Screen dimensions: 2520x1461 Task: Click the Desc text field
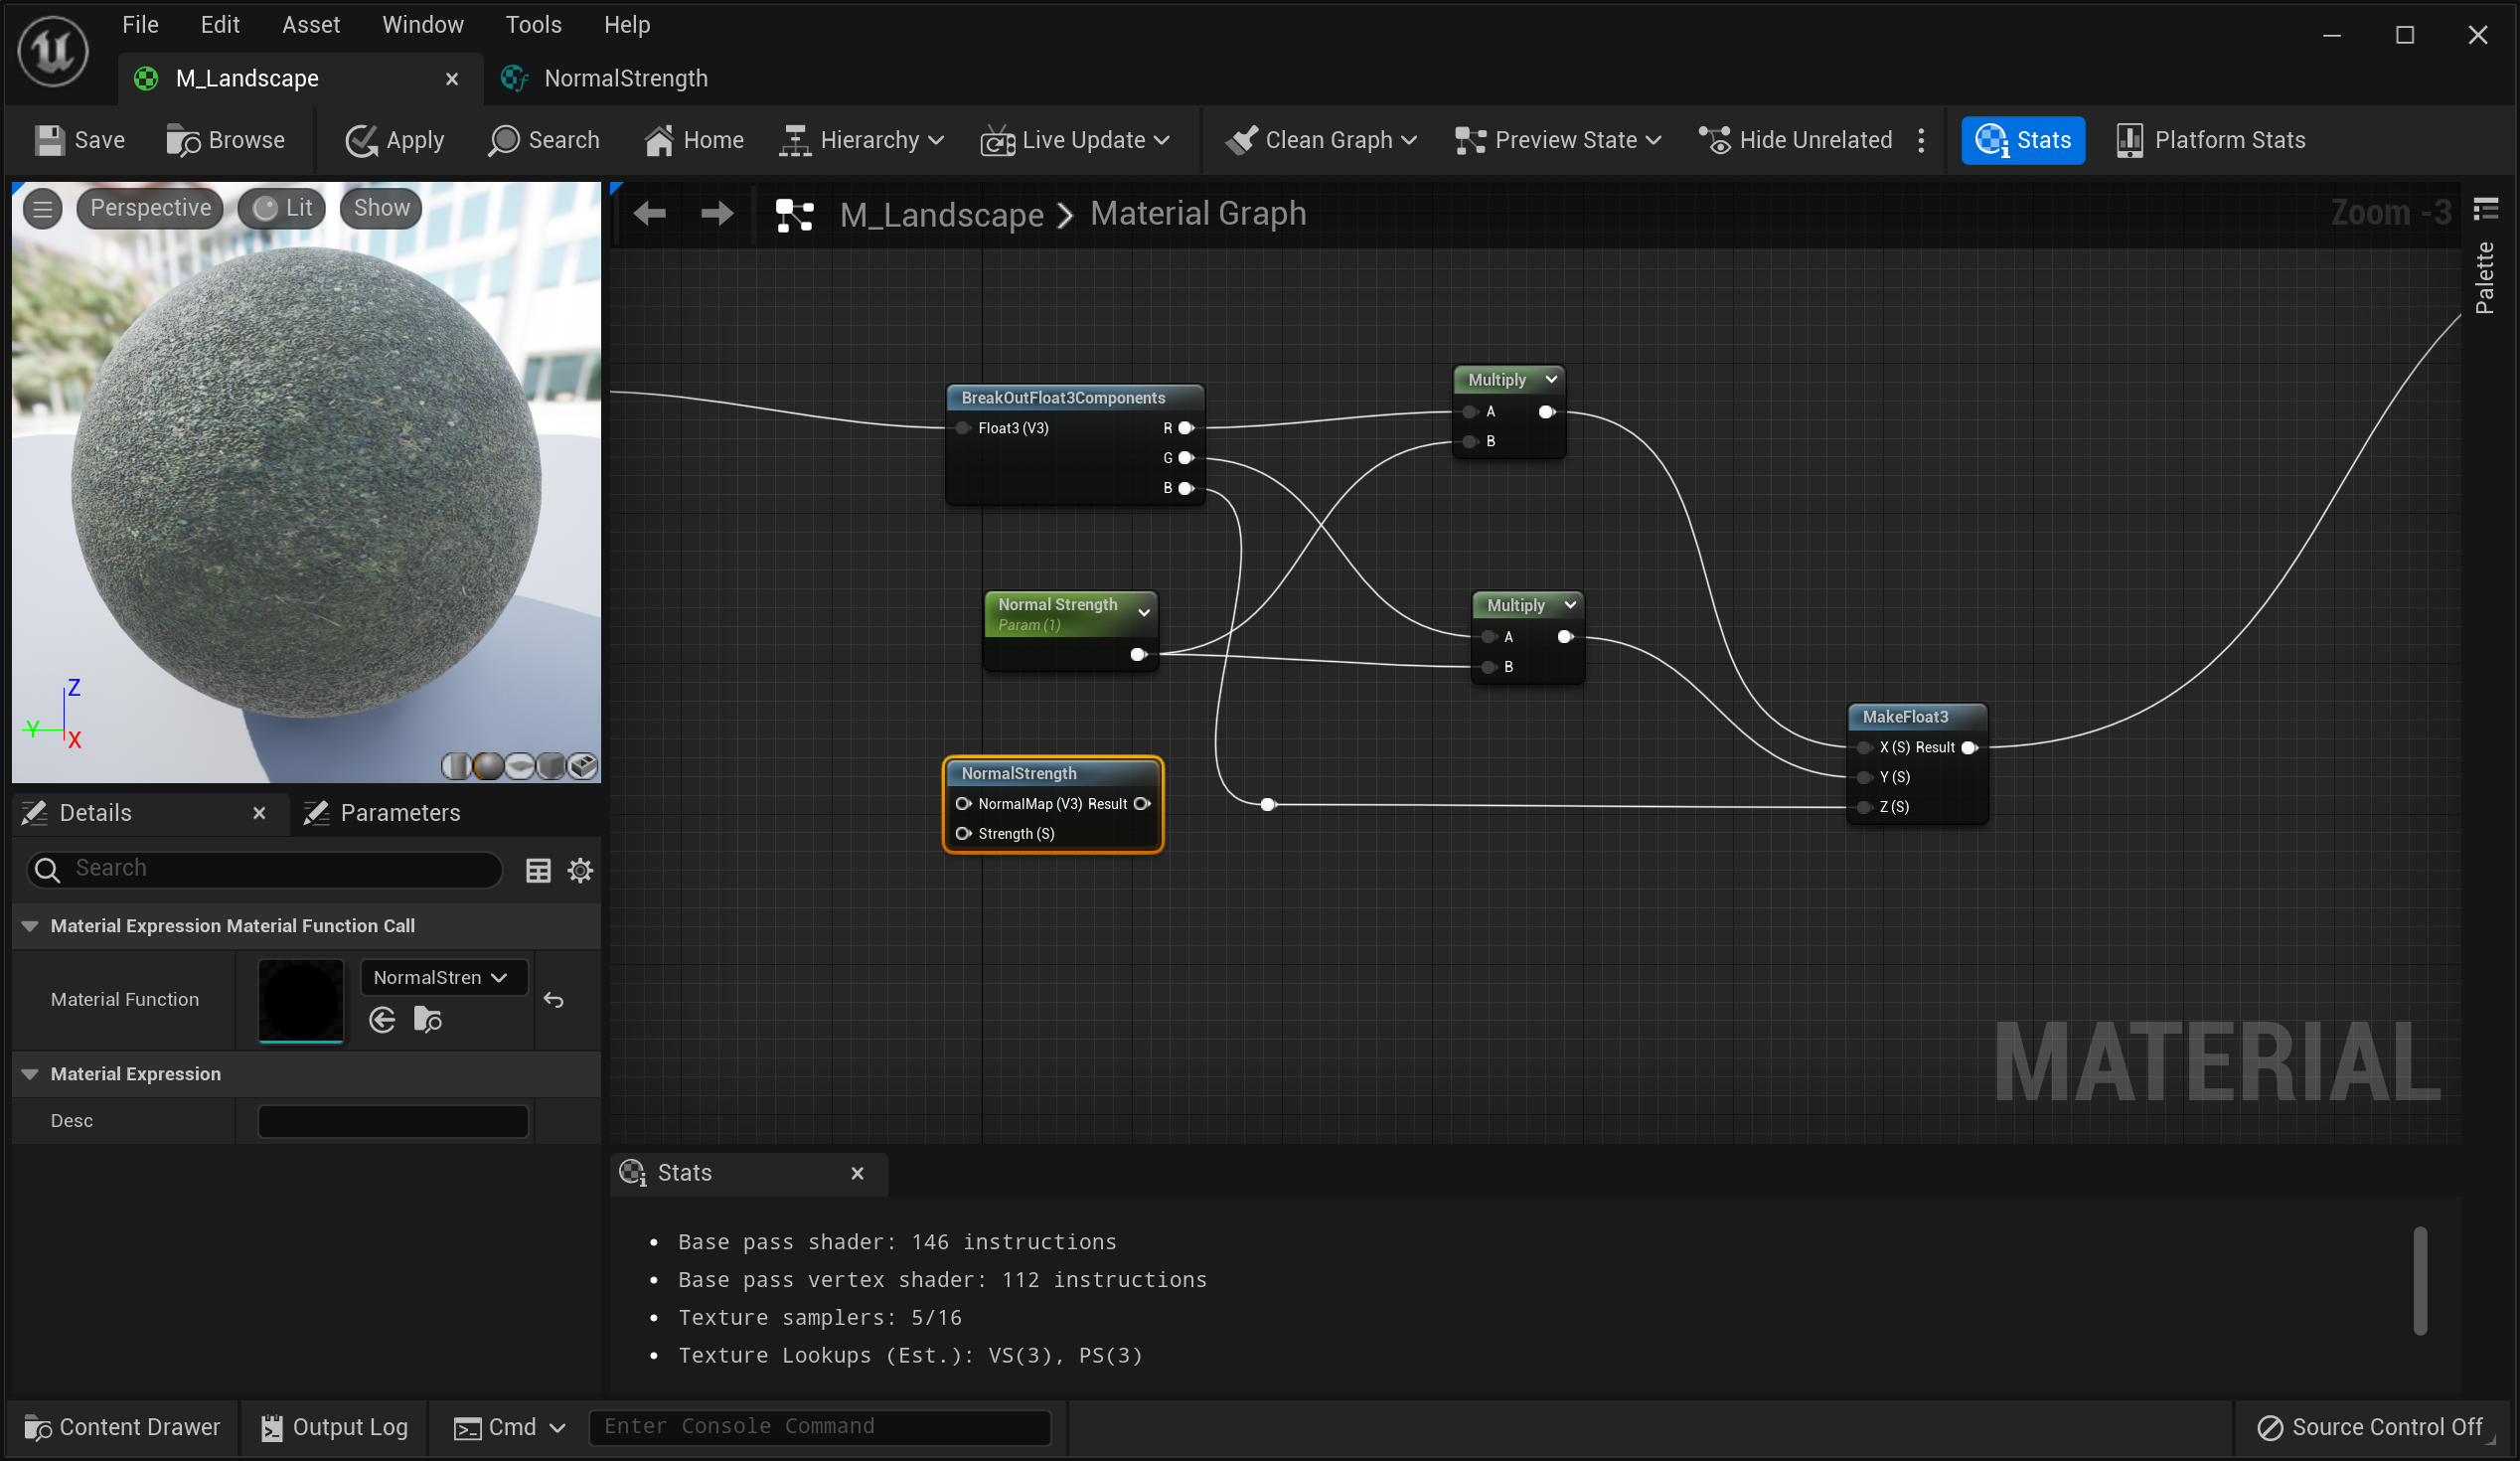pos(393,1121)
